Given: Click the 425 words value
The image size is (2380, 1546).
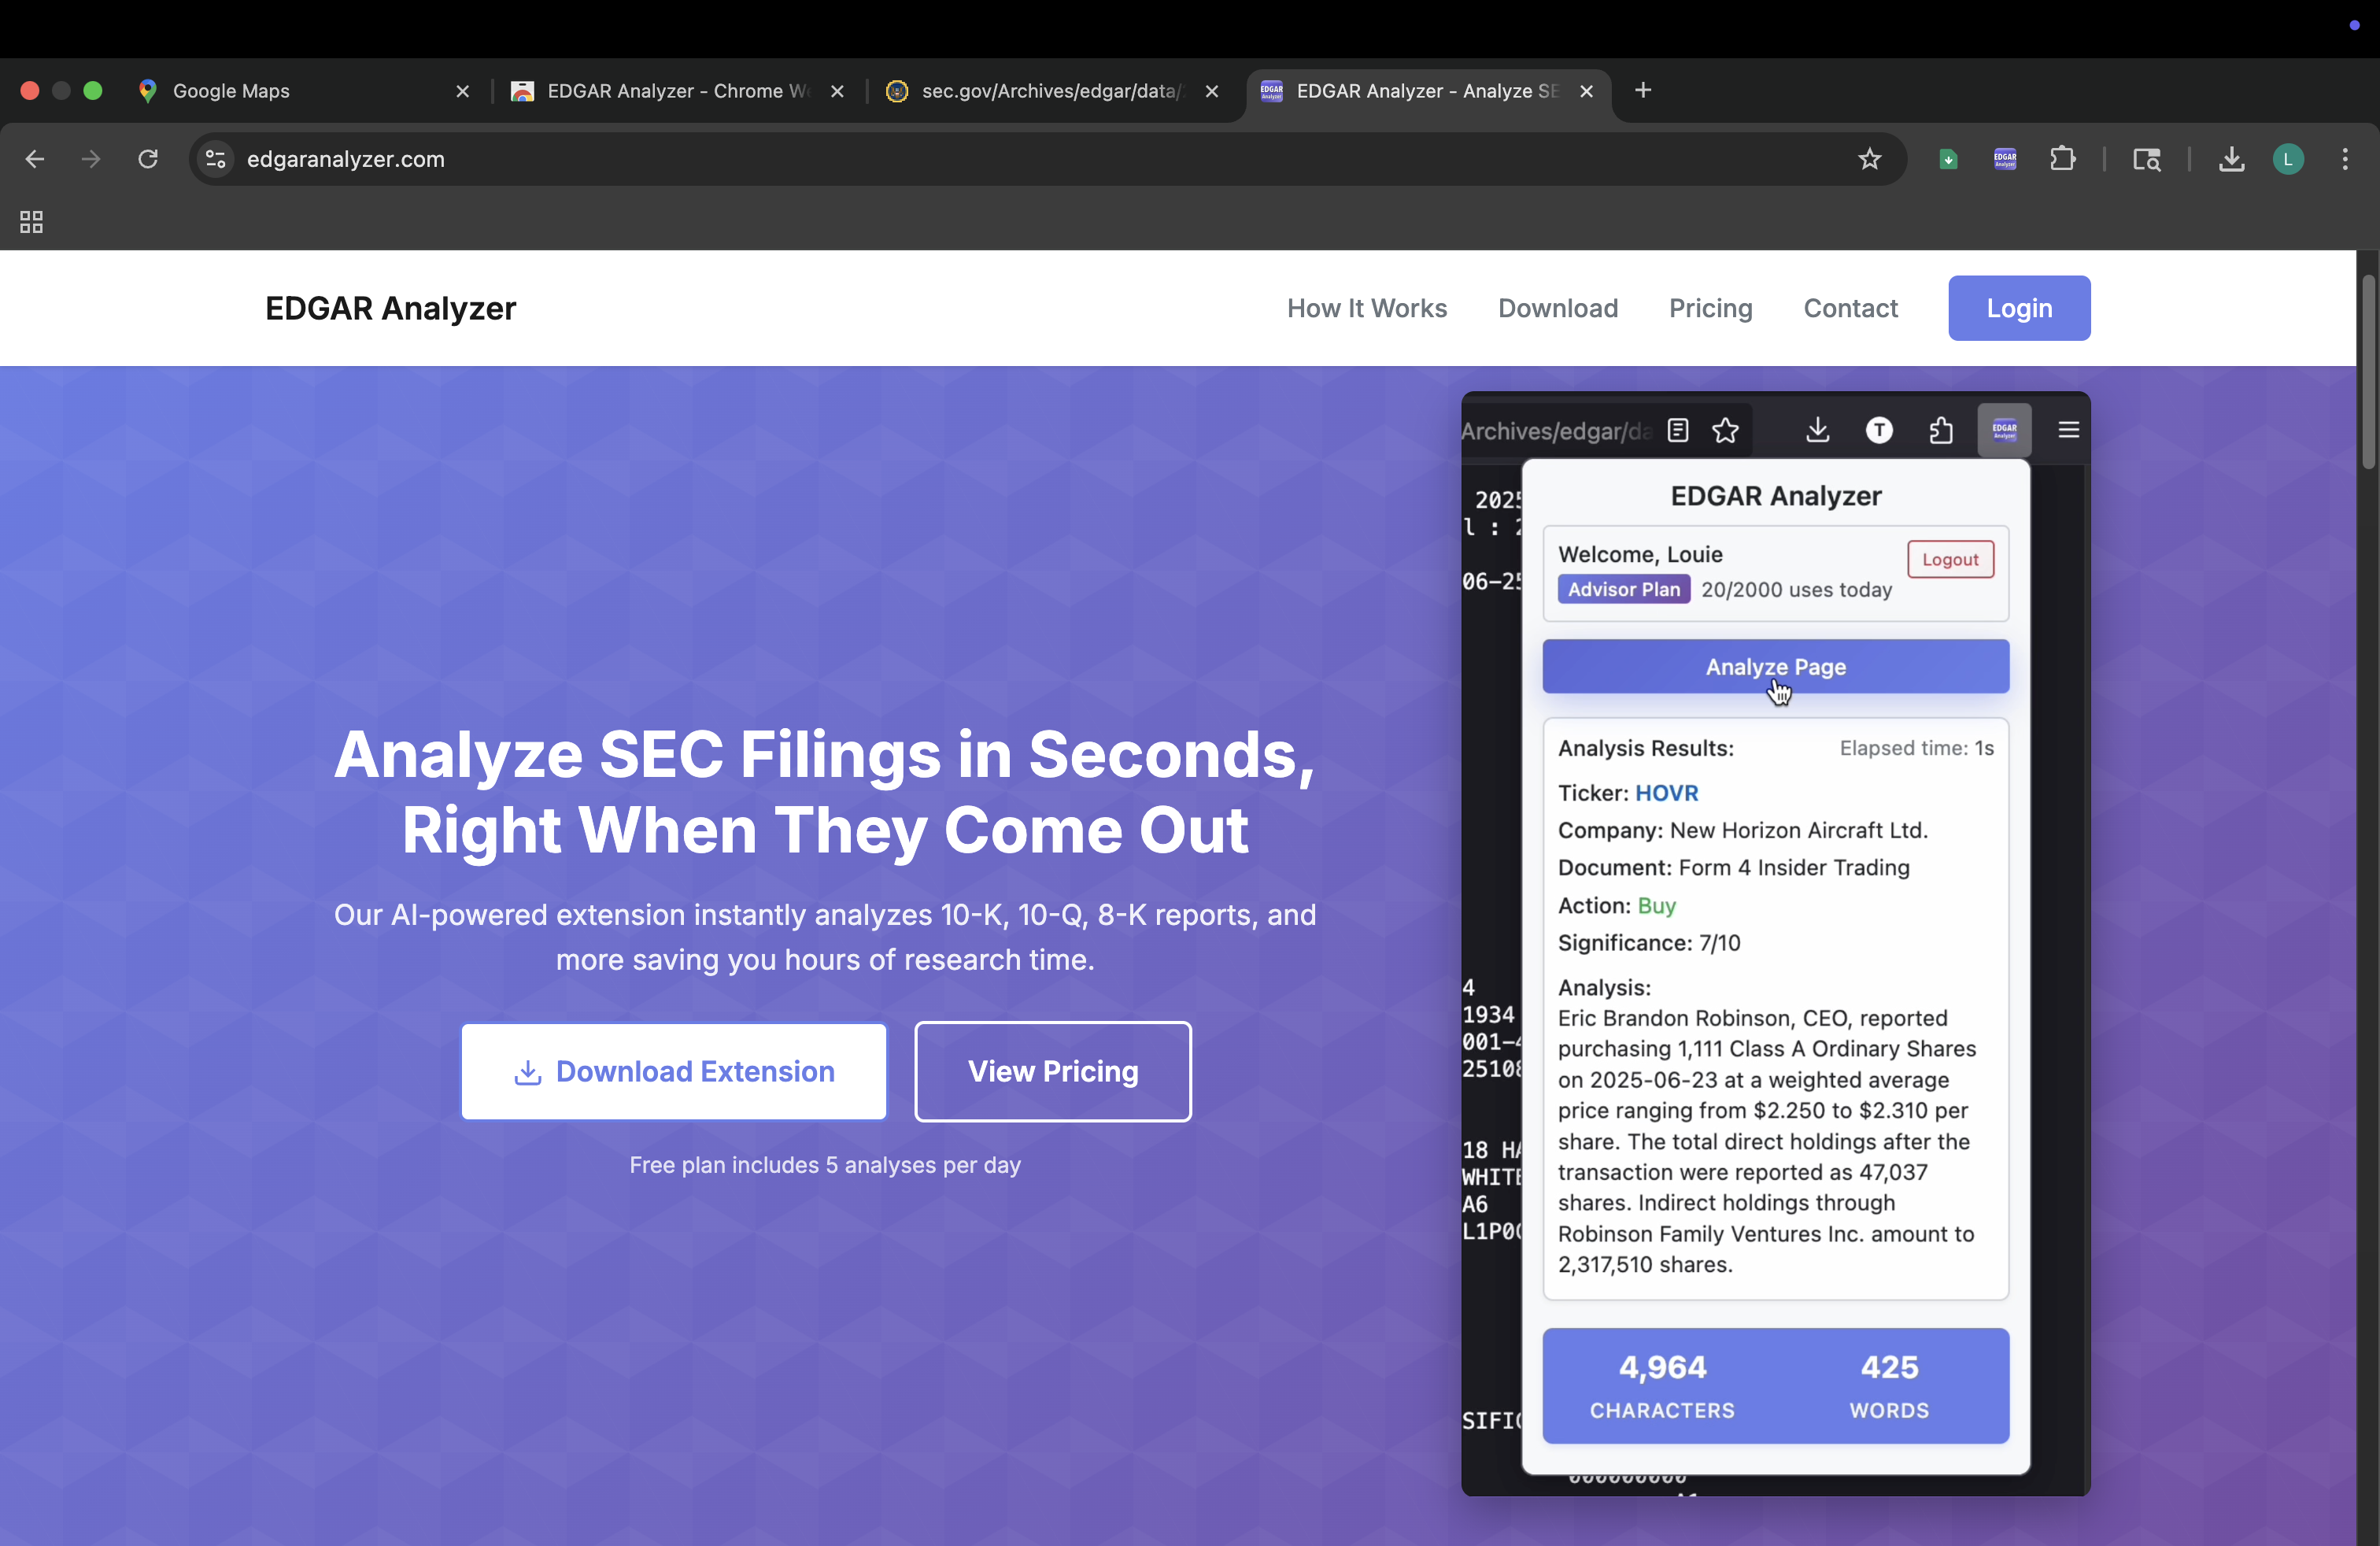Looking at the screenshot, I should [1889, 1367].
